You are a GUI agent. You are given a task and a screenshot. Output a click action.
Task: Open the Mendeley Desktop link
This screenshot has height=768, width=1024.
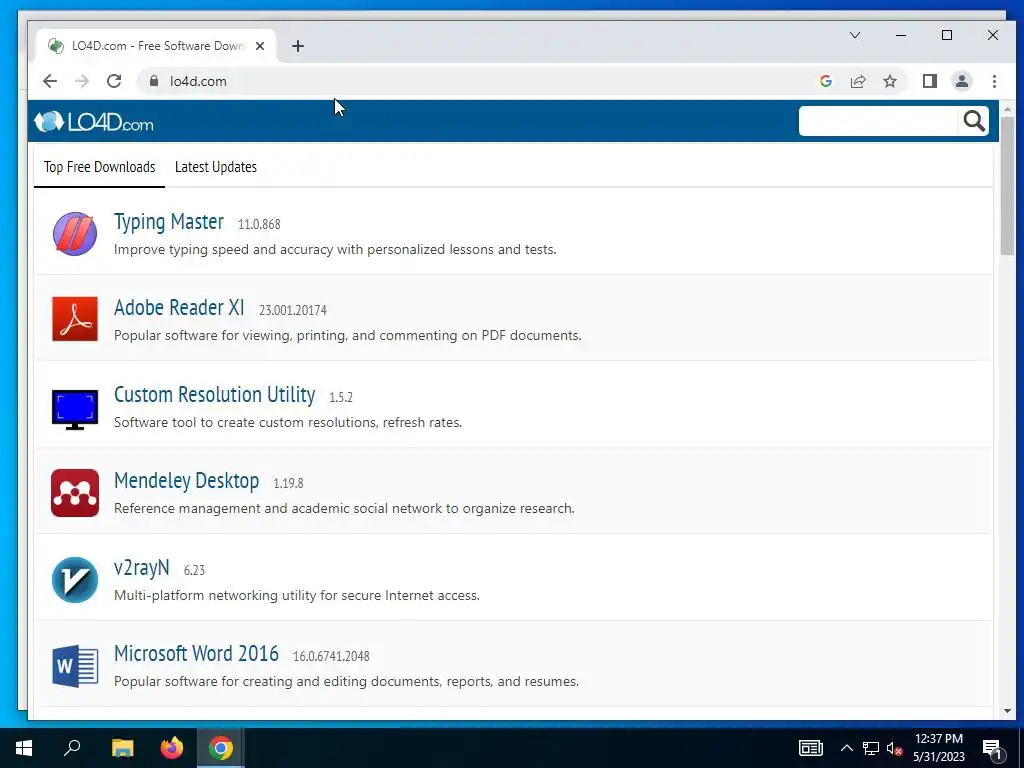tap(186, 481)
